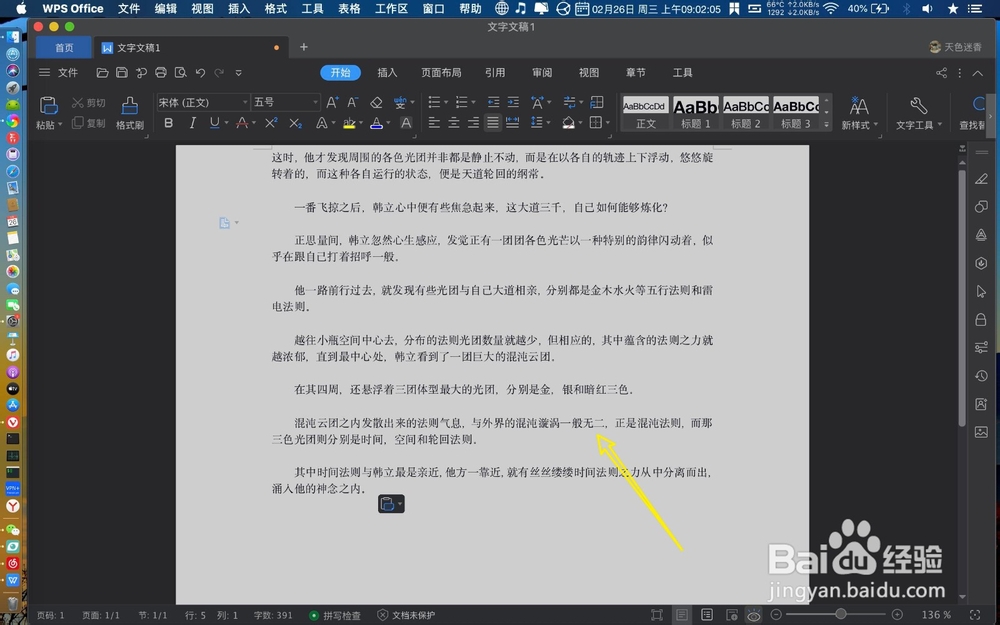The width and height of the screenshot is (1000, 625).
Task: Toggle spell check (拼写检查) in status bar
Action: pyautogui.click(x=335, y=615)
